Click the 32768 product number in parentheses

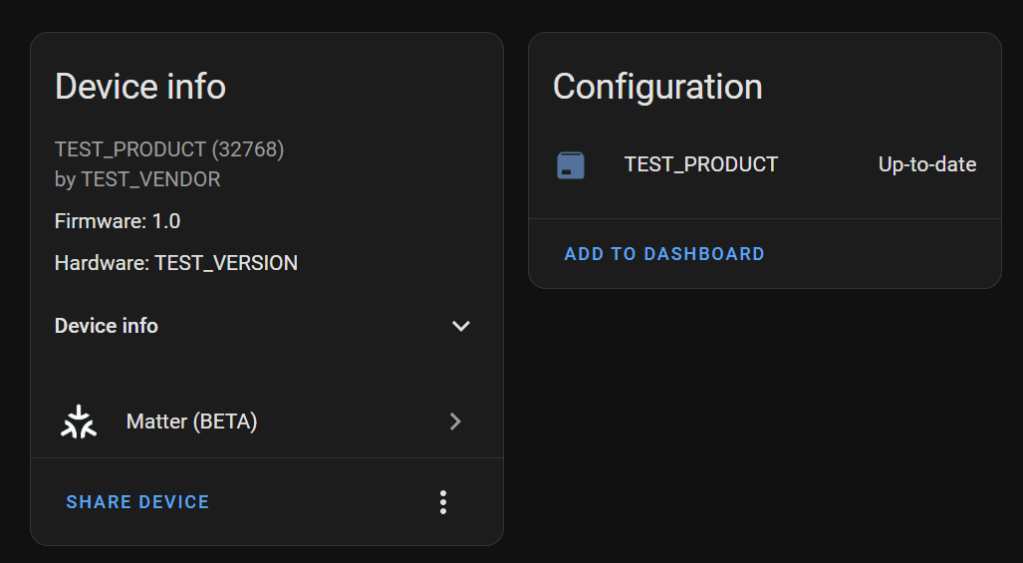[247, 150]
